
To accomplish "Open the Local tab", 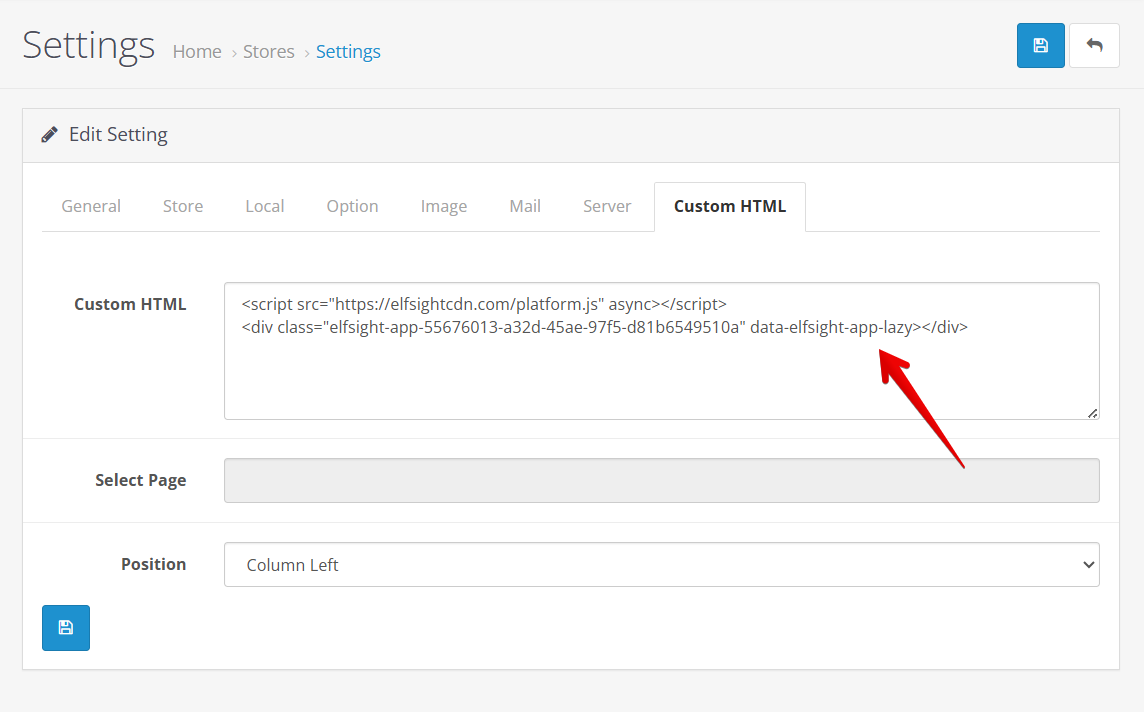I will pos(265,206).
